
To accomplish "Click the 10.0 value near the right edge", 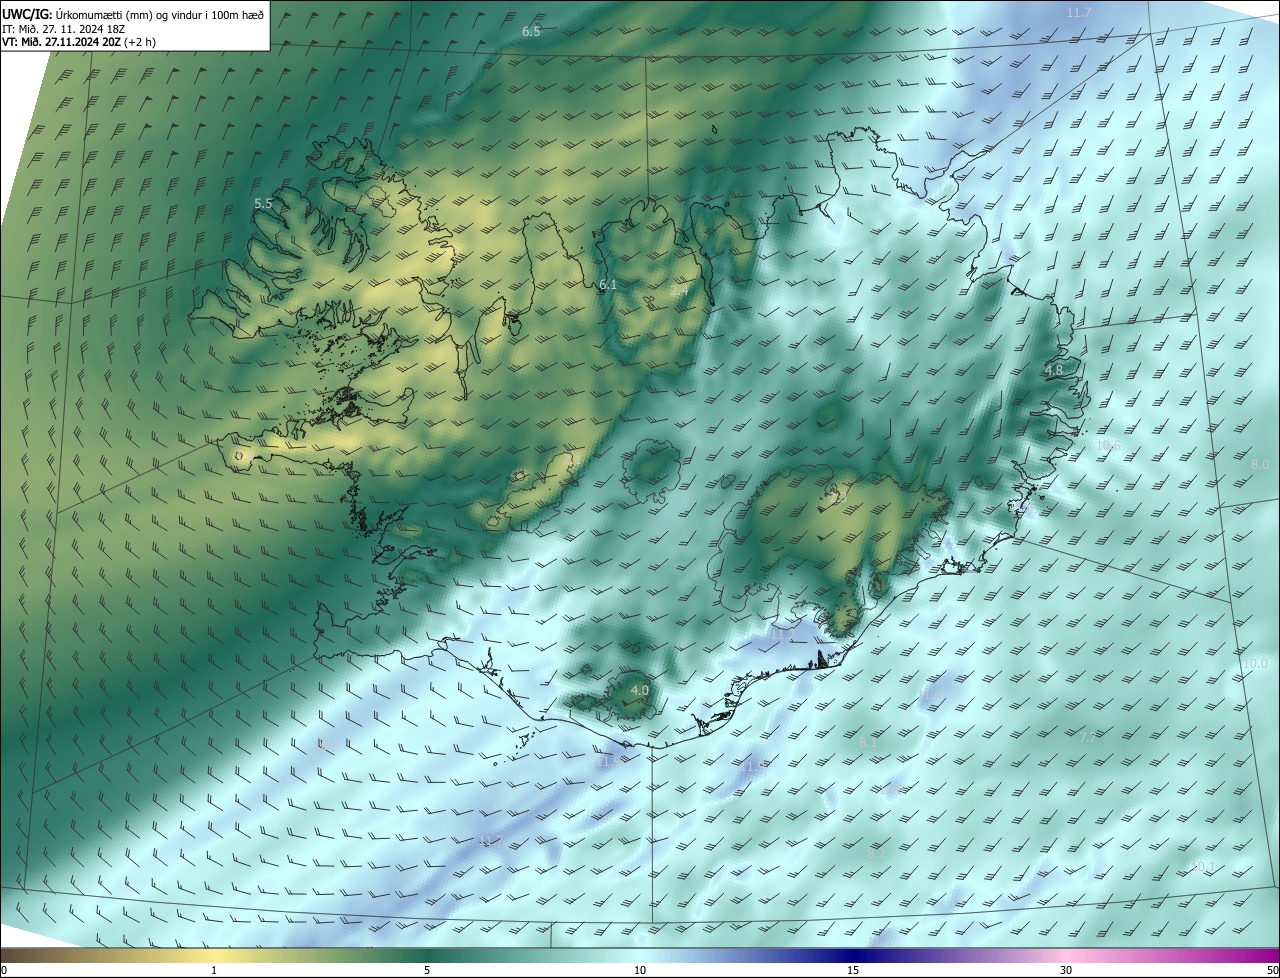I will coord(1255,664).
